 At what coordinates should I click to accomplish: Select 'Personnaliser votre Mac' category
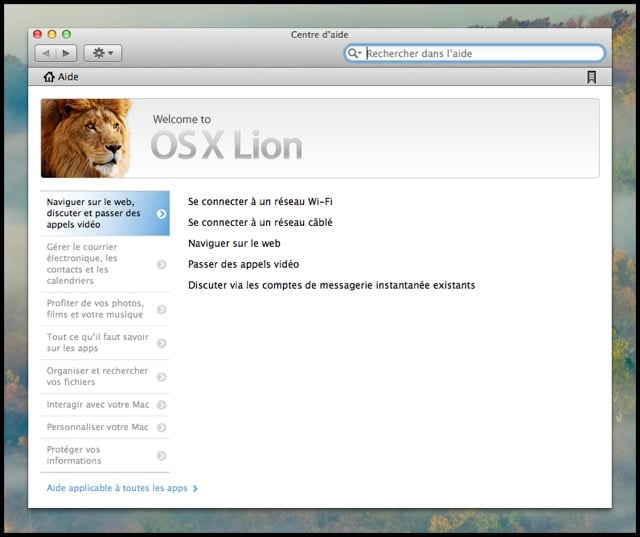(105, 427)
